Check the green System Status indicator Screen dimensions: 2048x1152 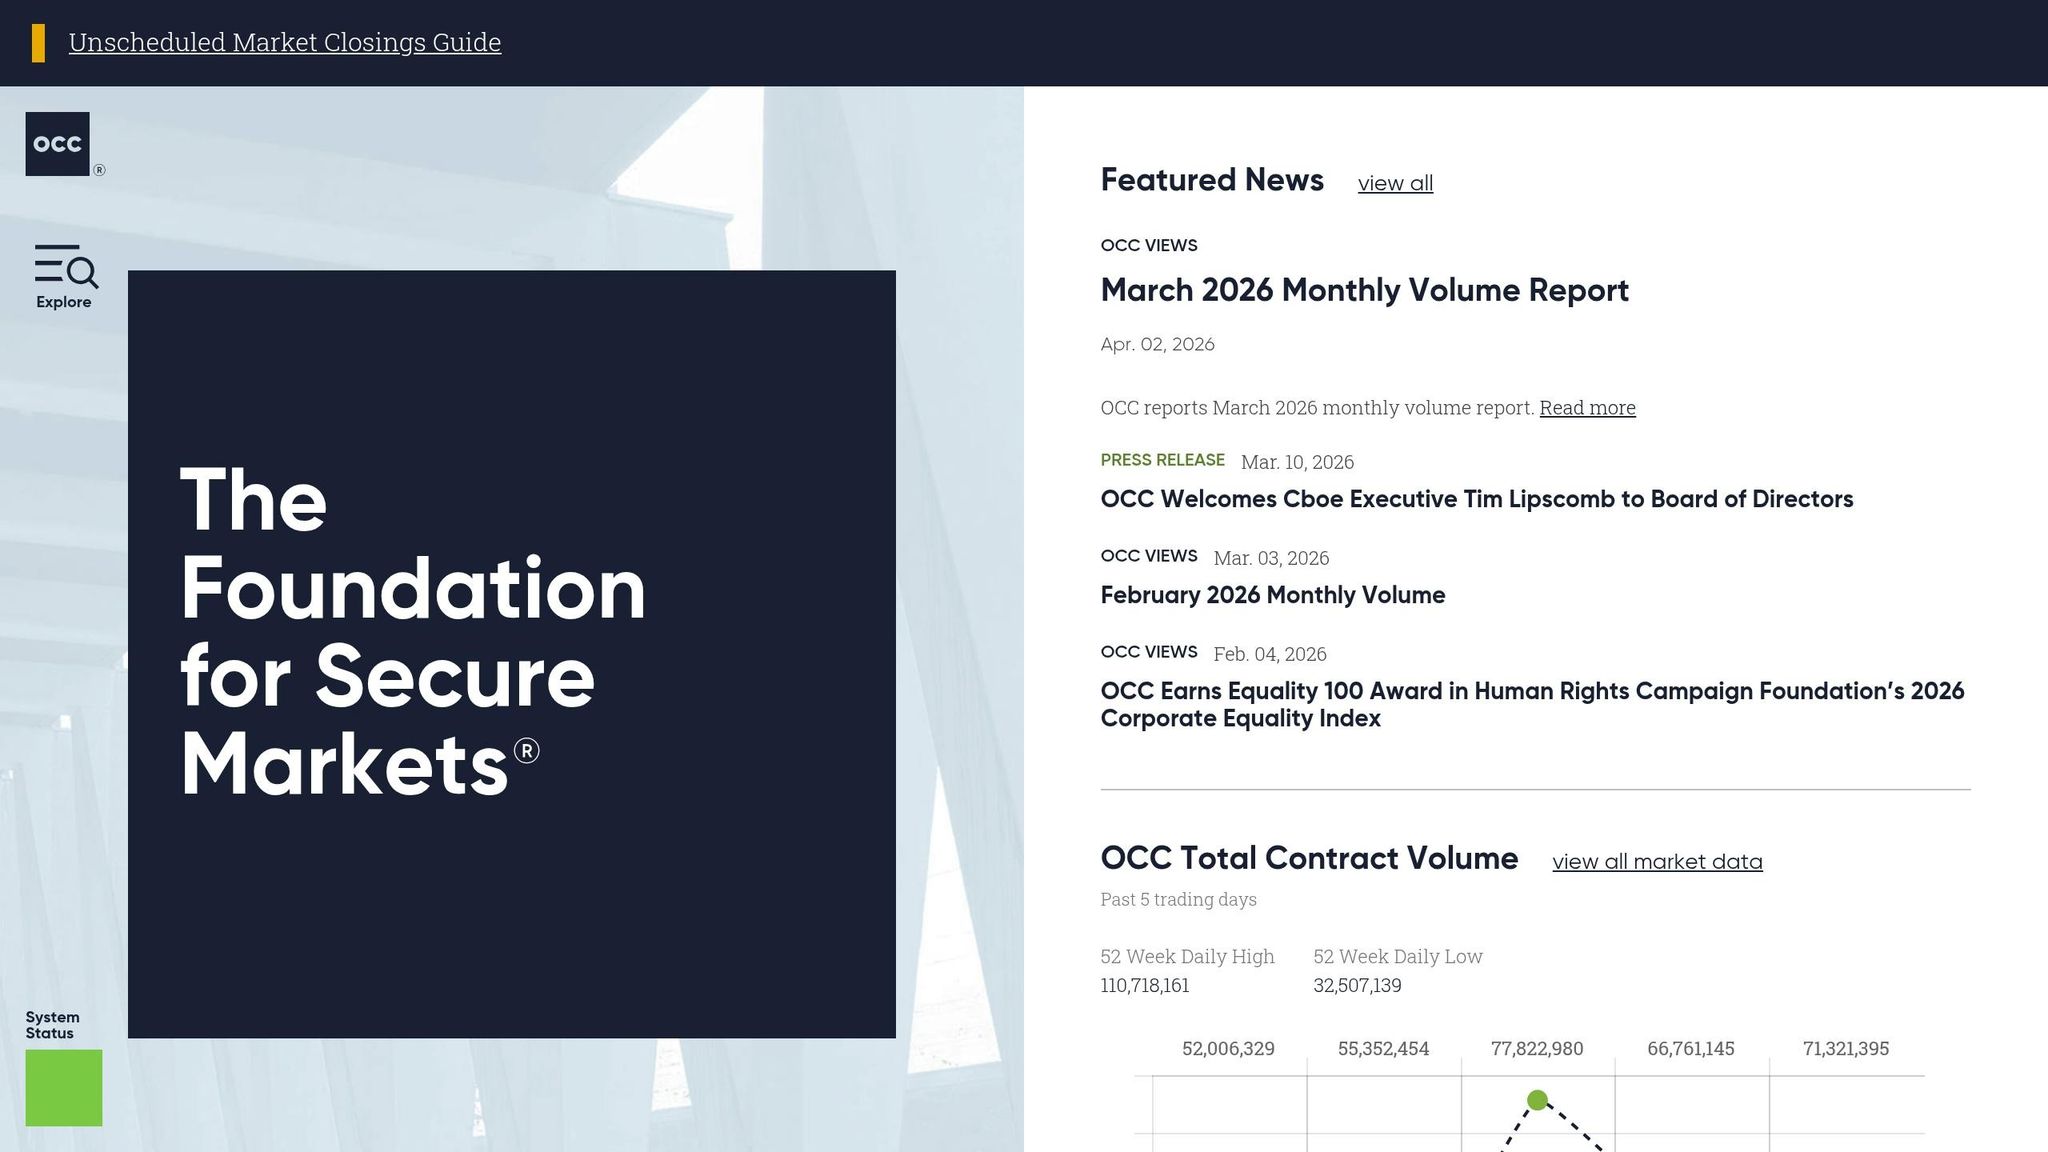(x=64, y=1088)
